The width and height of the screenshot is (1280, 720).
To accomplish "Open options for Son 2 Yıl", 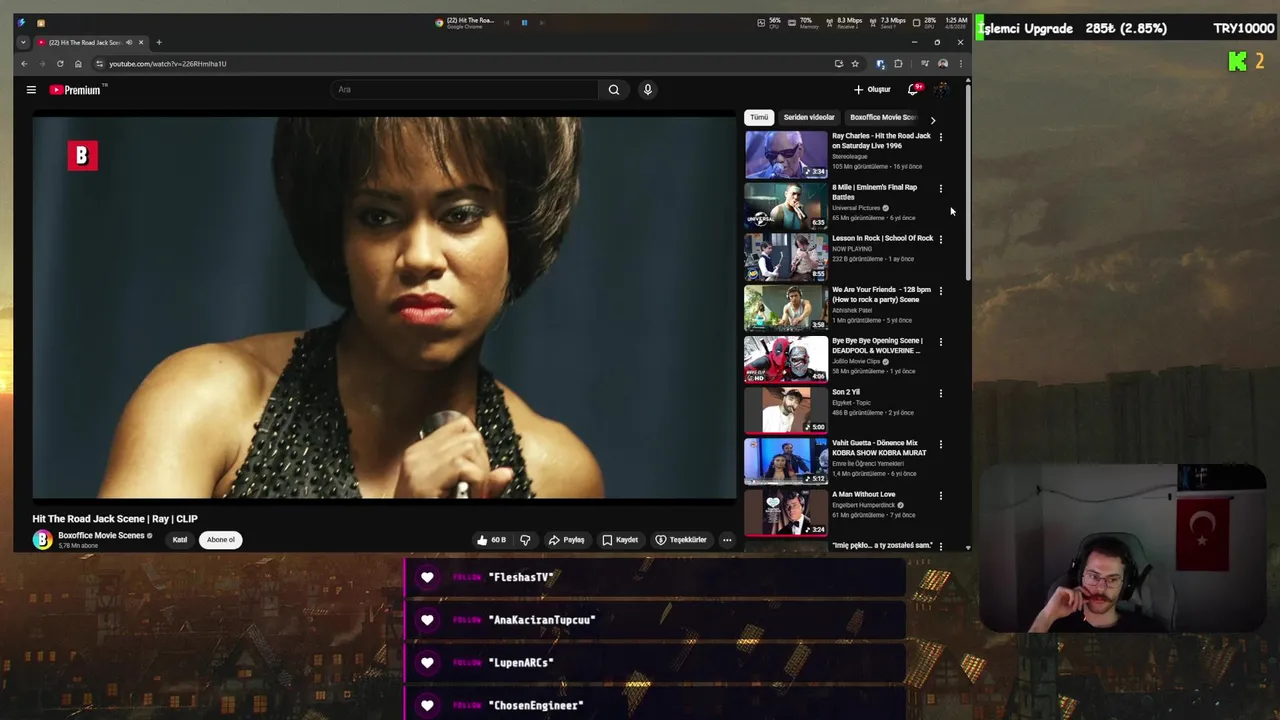I will (x=940, y=393).
